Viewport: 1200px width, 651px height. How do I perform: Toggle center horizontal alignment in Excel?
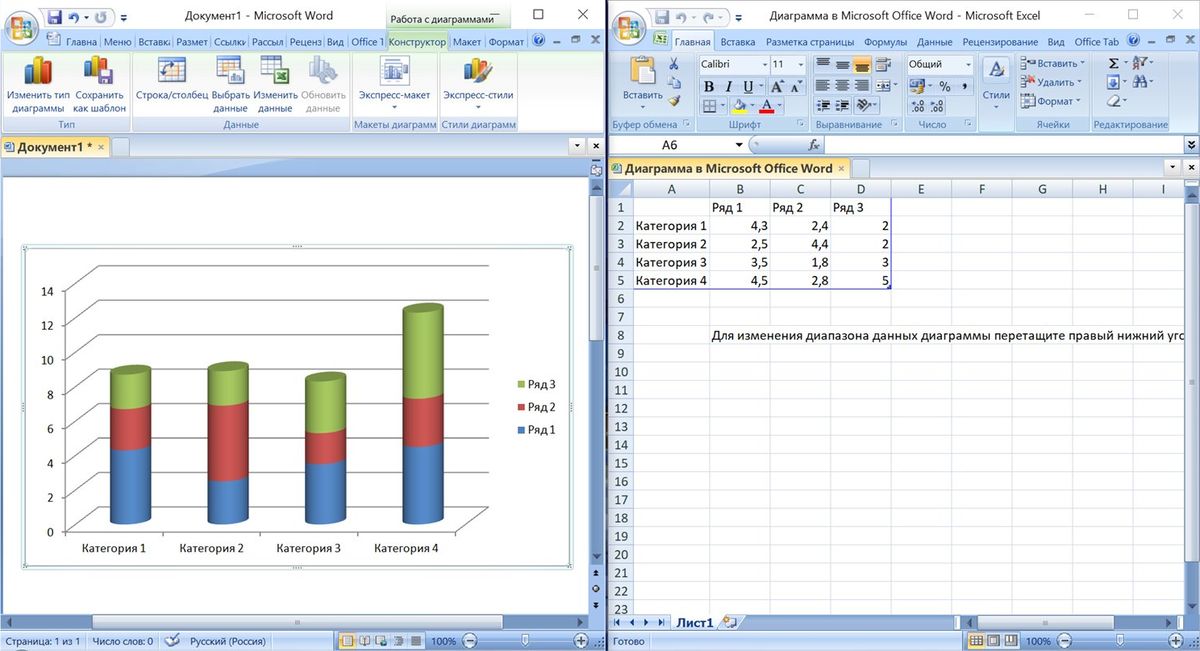point(842,86)
